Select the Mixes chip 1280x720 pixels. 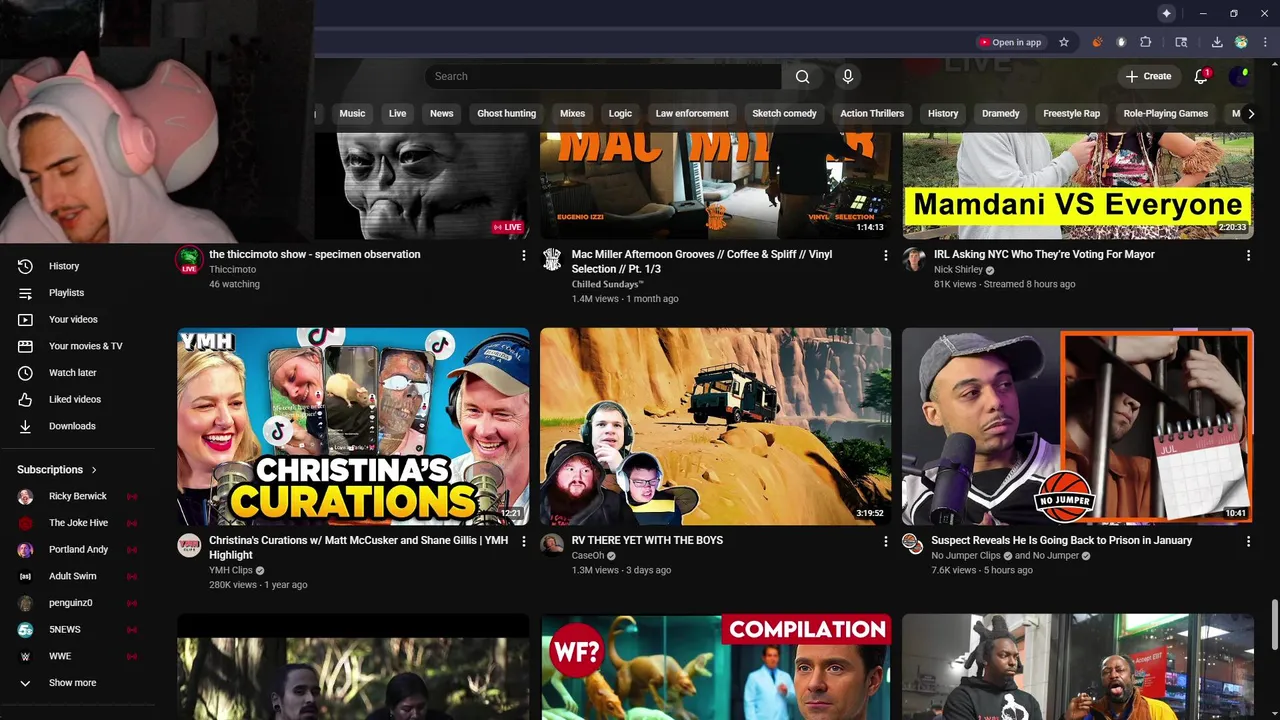pos(572,114)
